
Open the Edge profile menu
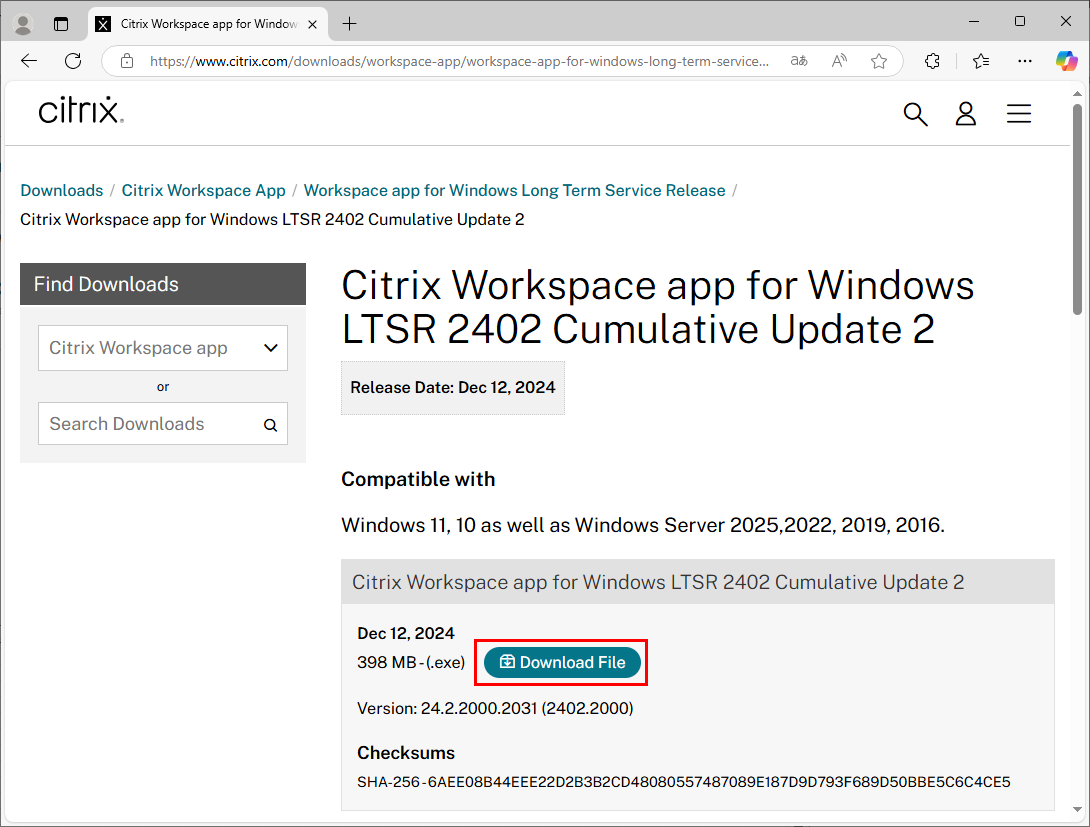pyautogui.click(x=22, y=23)
